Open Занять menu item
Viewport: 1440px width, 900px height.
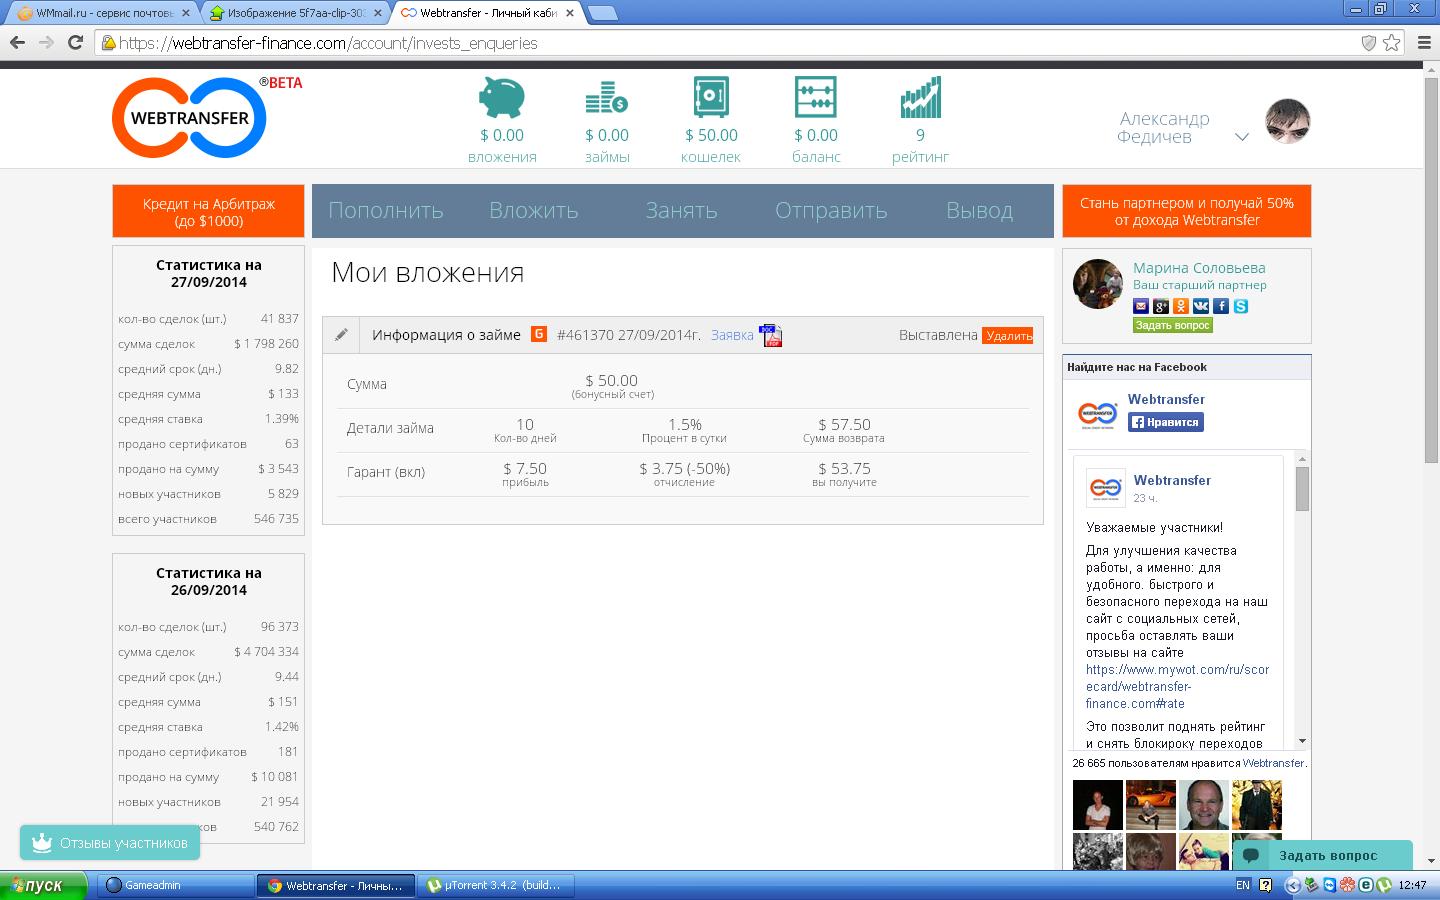coord(681,210)
